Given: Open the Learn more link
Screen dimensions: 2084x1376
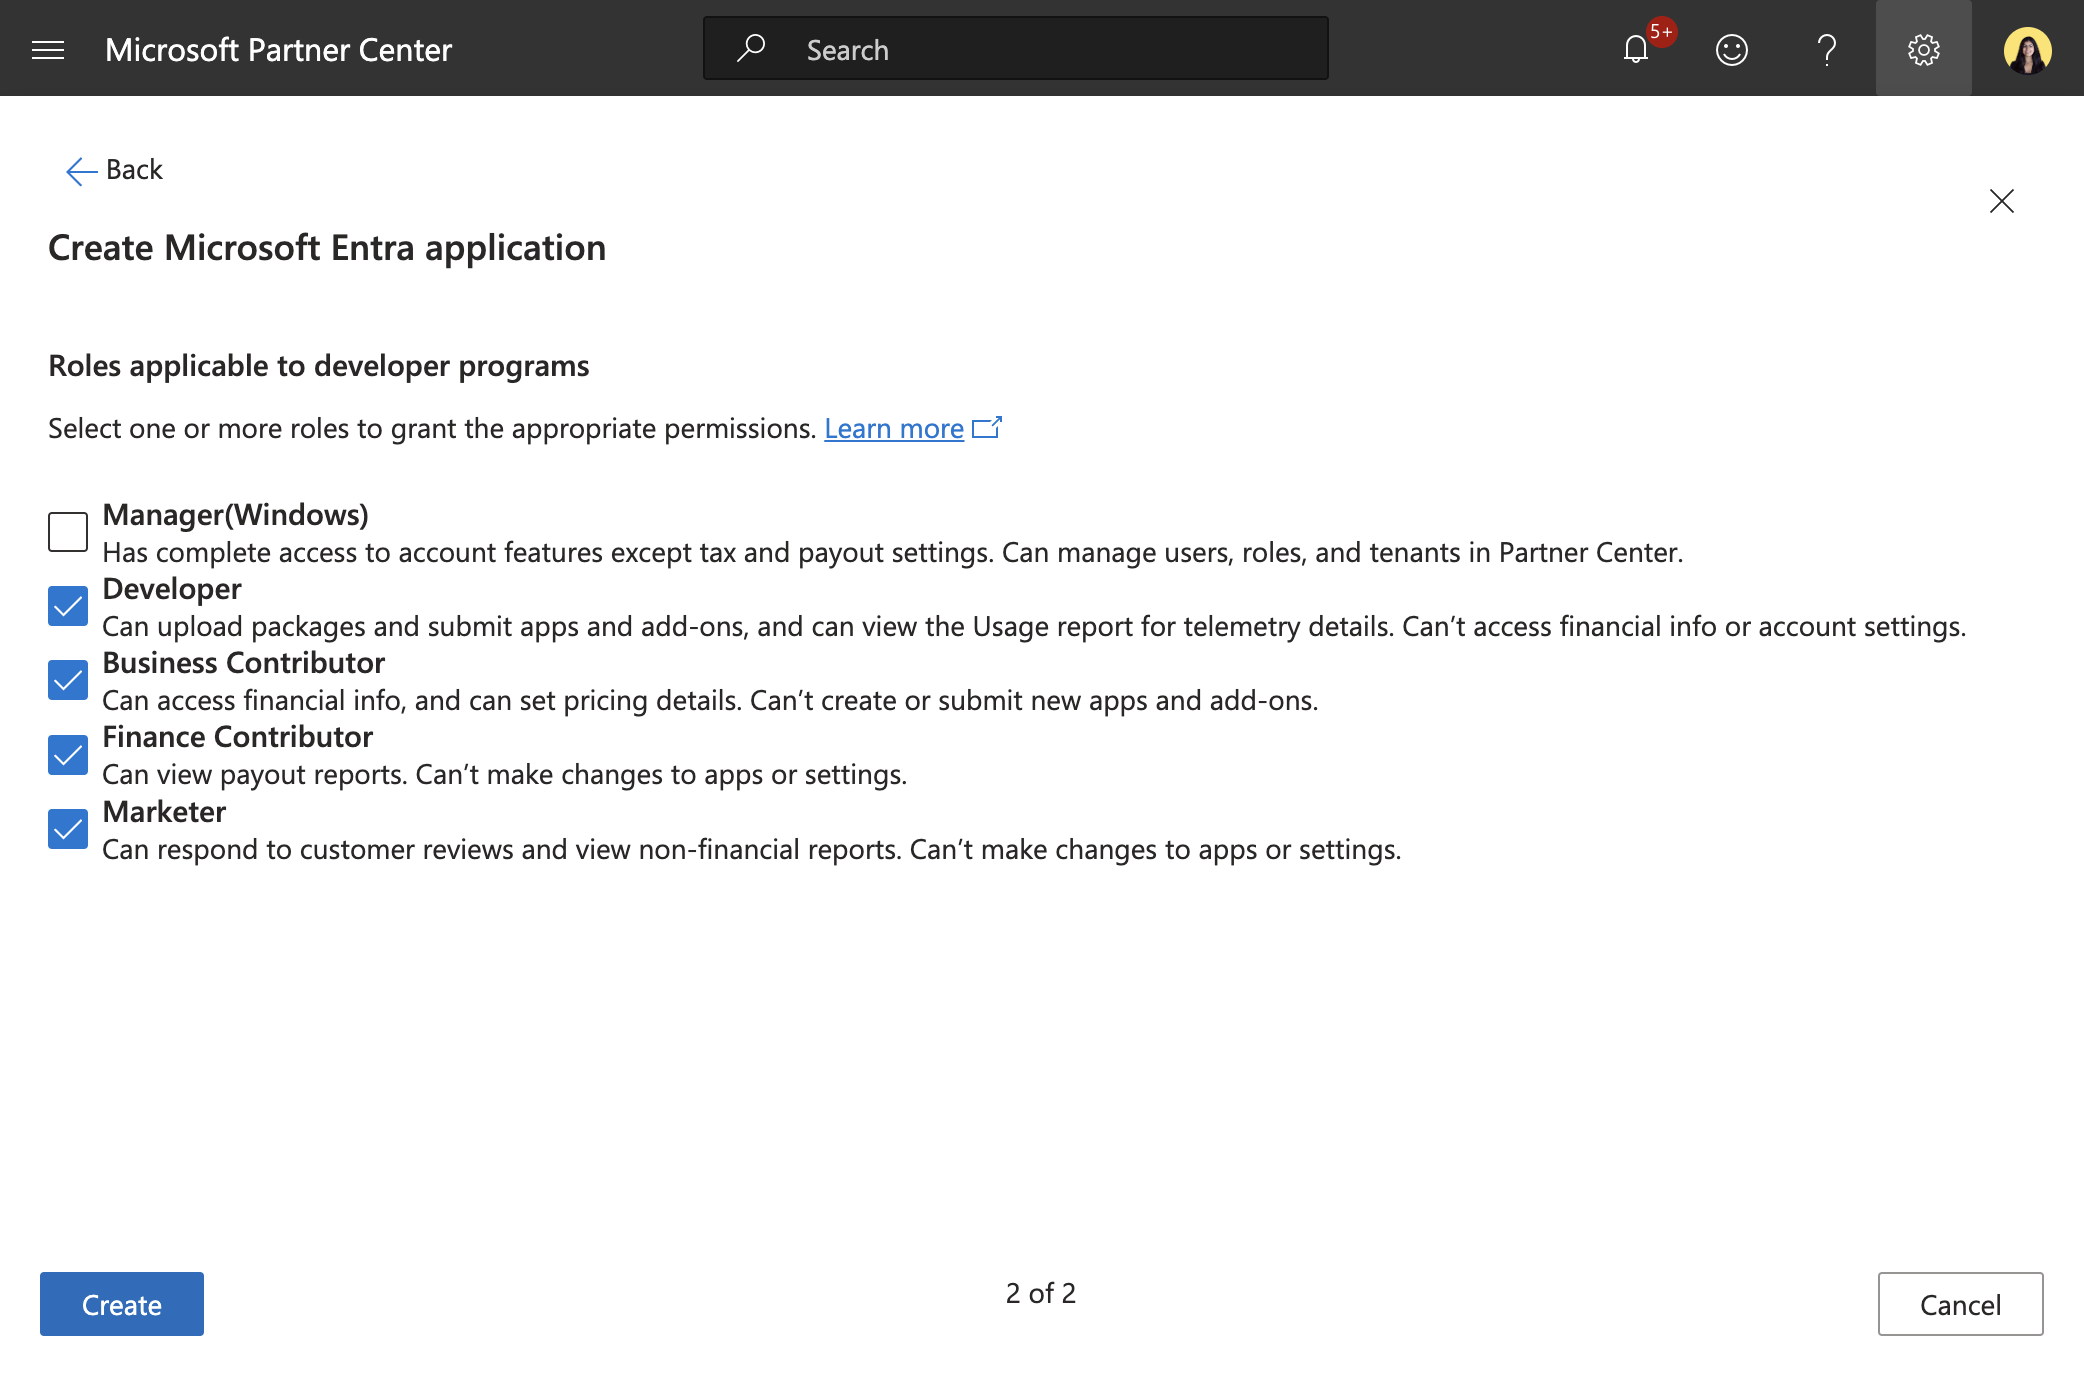Looking at the screenshot, I should pyautogui.click(x=893, y=428).
